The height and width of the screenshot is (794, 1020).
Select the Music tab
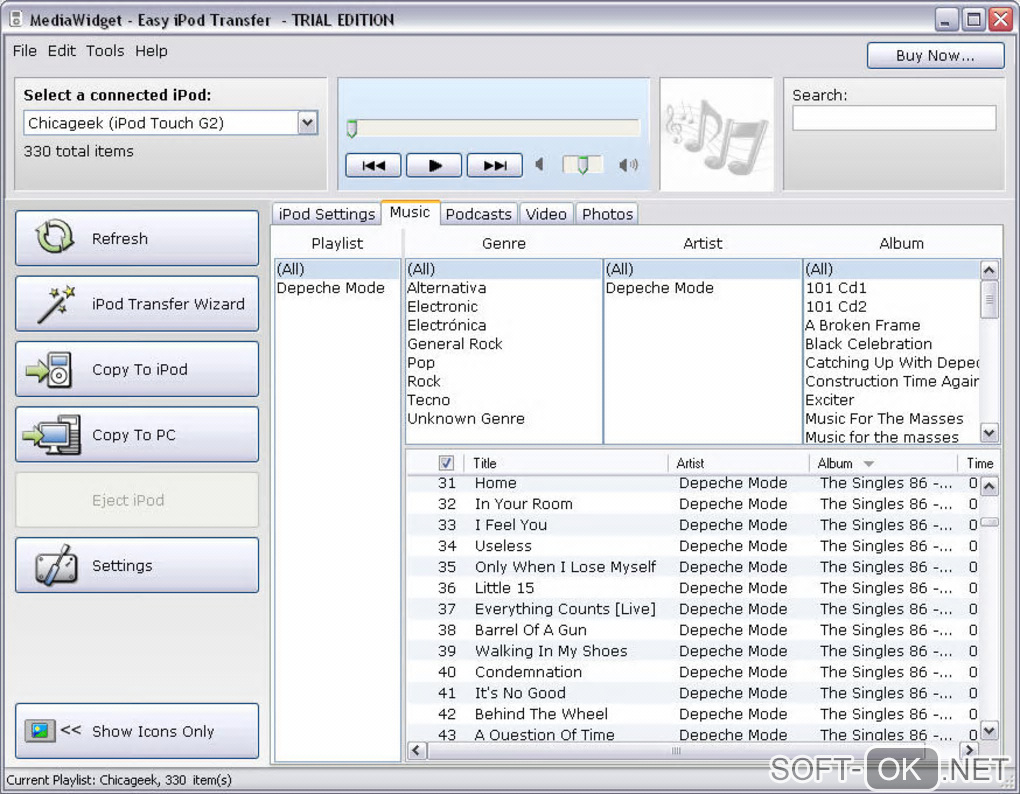(410, 212)
